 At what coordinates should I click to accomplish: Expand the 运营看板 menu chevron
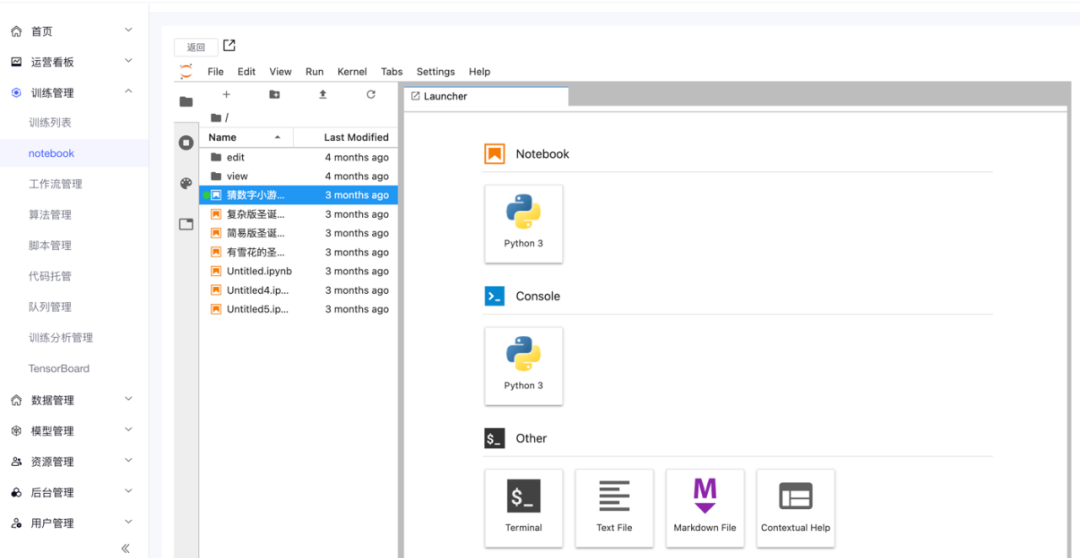coord(128,61)
